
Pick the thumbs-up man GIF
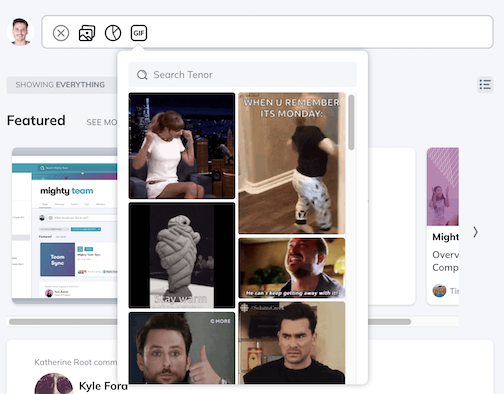182,348
